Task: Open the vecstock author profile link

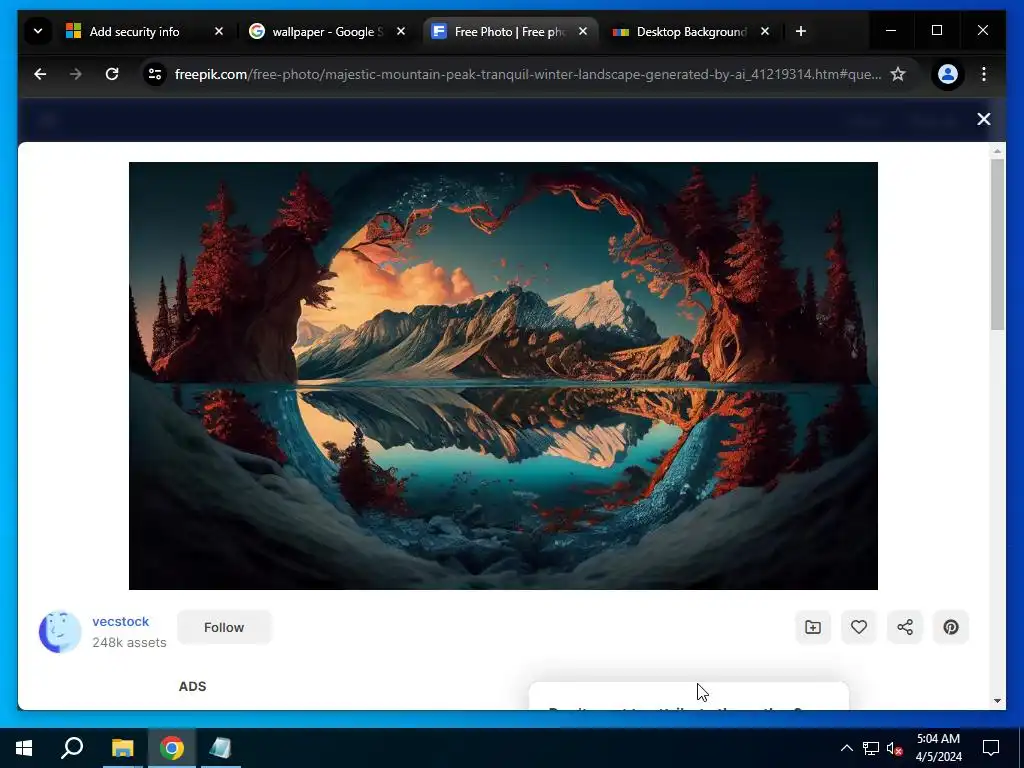Action: [x=120, y=622]
